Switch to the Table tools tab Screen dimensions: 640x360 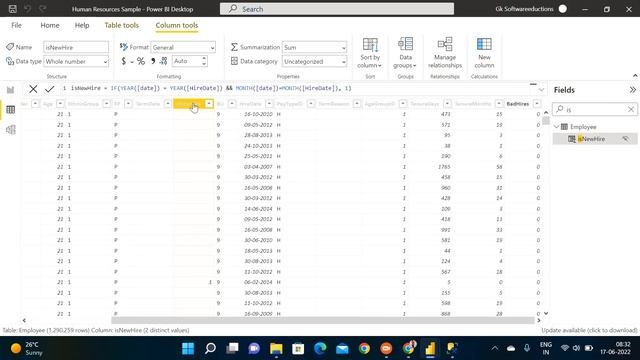pos(122,25)
